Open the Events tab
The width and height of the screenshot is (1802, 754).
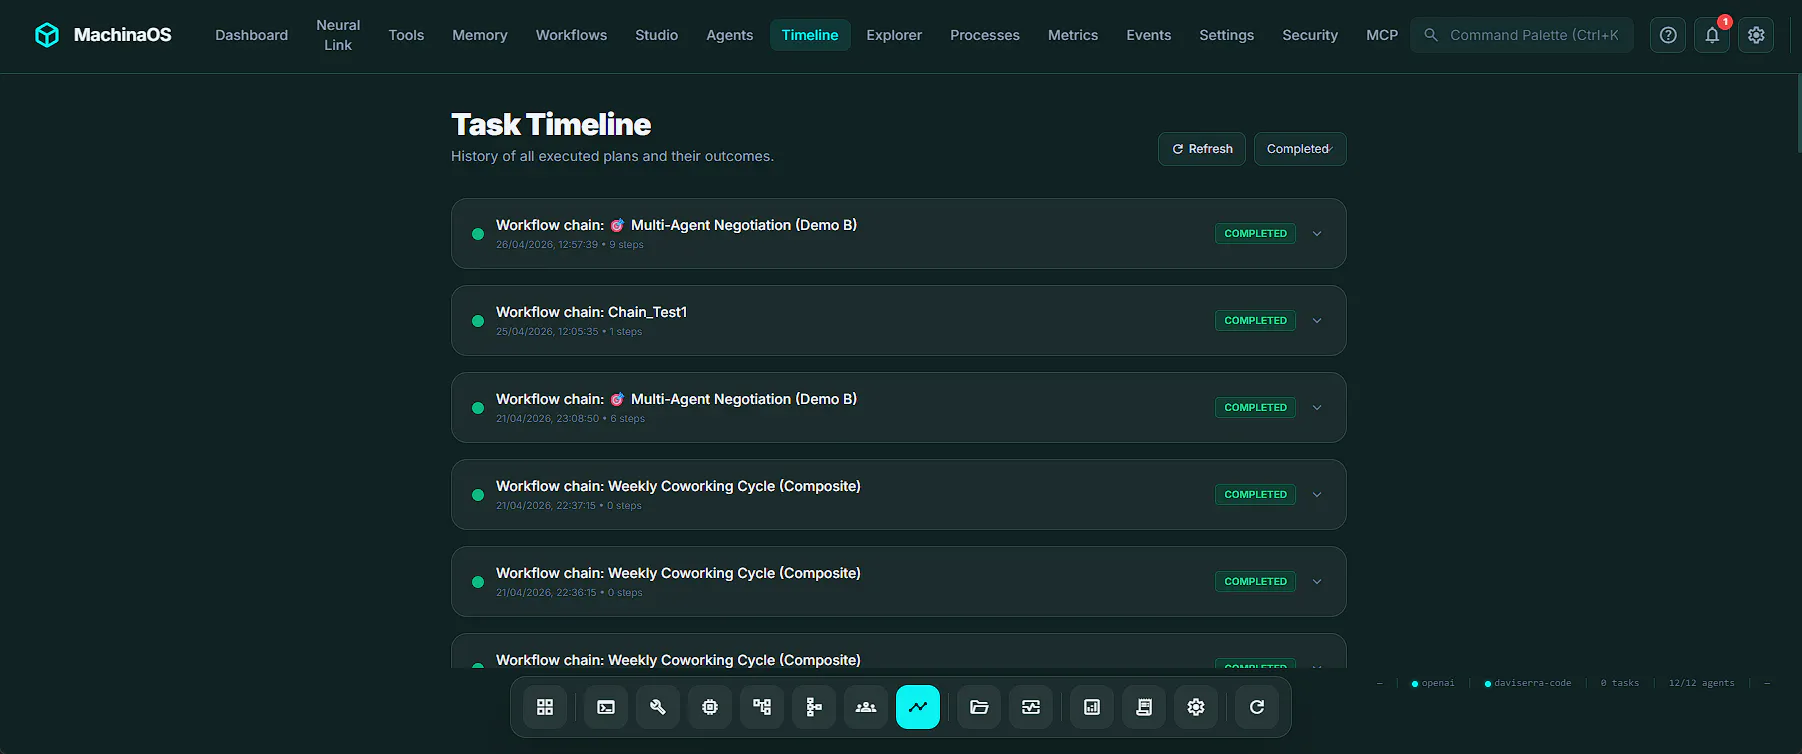pos(1149,35)
